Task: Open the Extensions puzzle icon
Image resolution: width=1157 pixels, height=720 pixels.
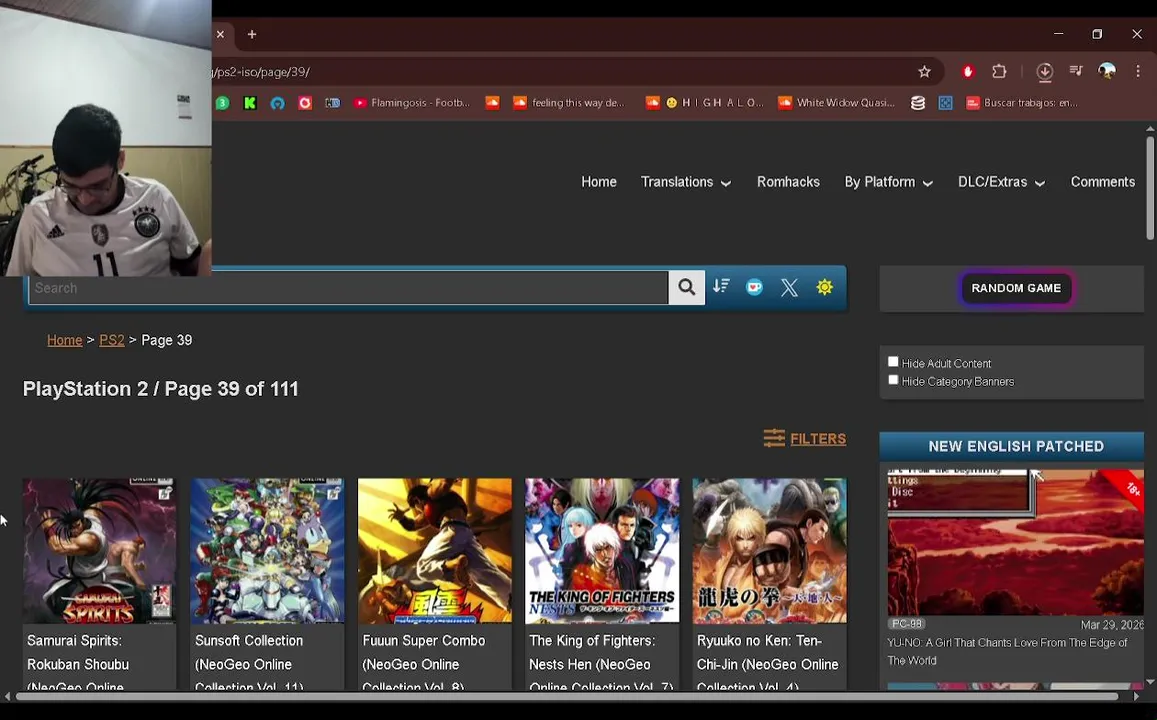Action: [x=999, y=72]
